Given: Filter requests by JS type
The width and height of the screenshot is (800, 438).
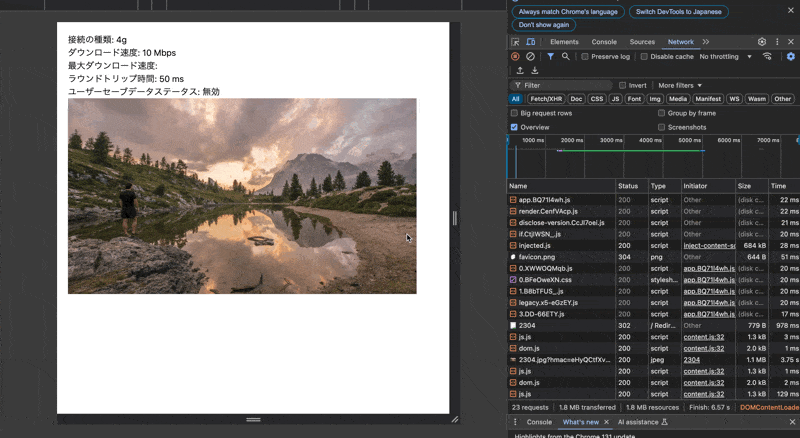Looking at the screenshot, I should (615, 99).
